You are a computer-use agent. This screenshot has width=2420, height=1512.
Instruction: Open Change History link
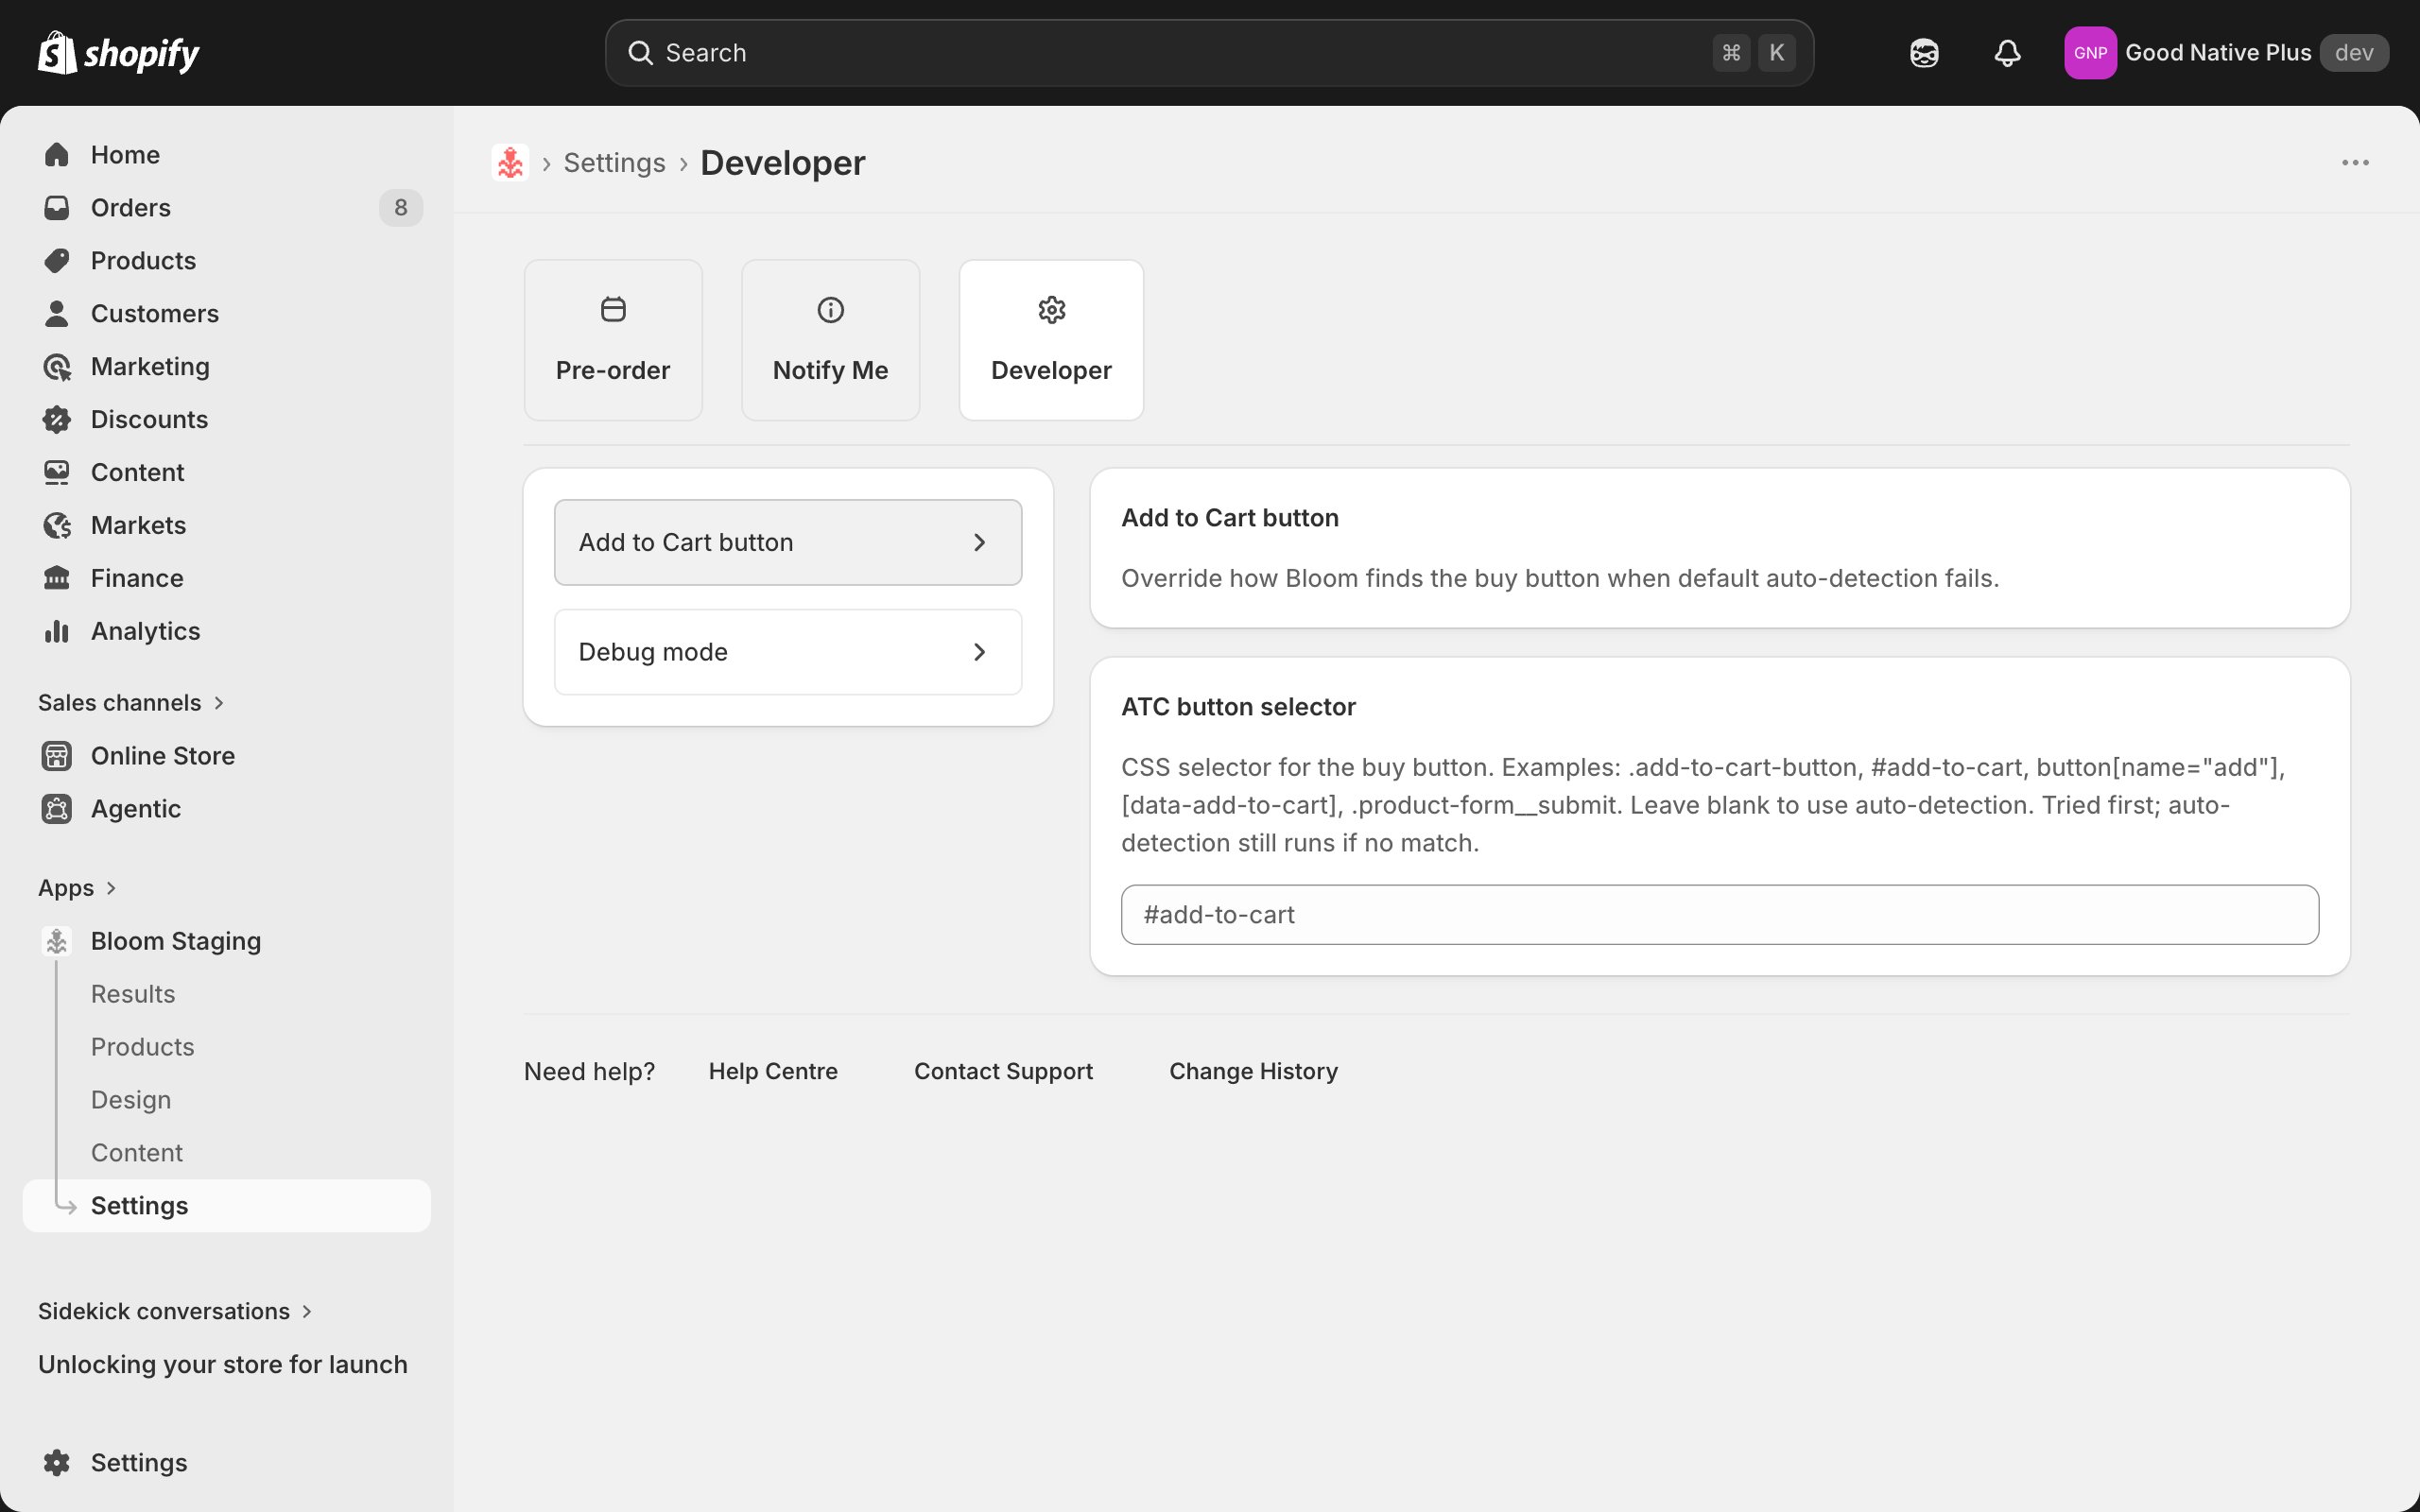[x=1253, y=1071]
